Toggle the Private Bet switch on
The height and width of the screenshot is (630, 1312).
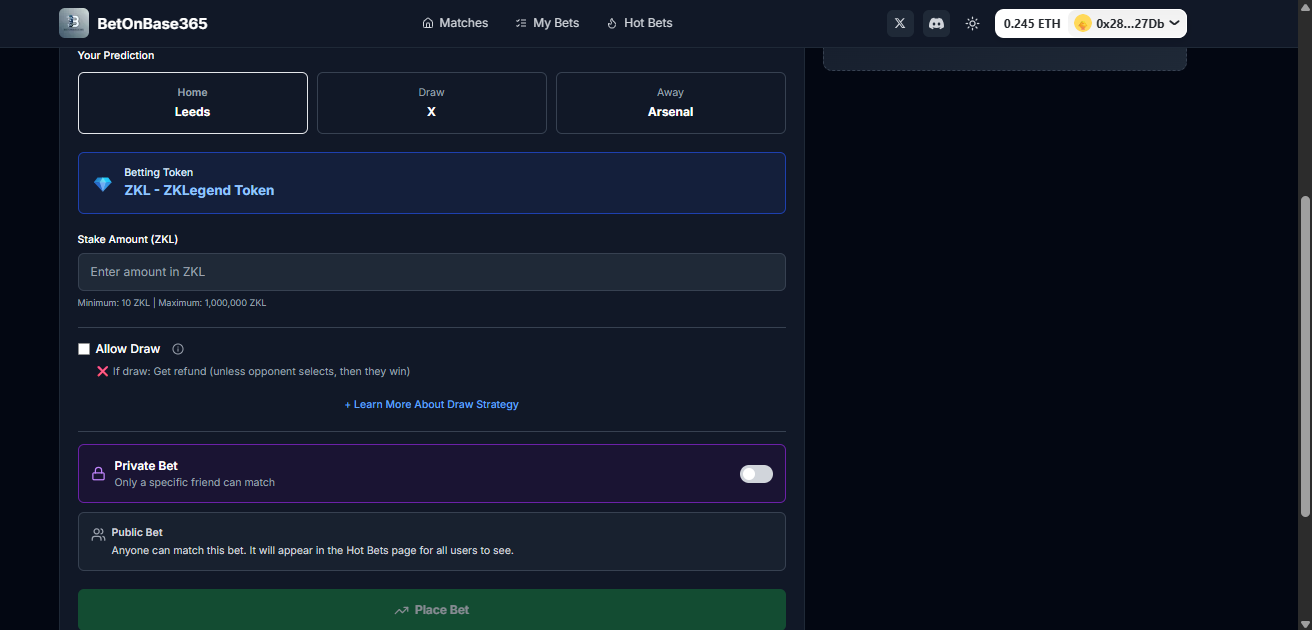point(755,474)
